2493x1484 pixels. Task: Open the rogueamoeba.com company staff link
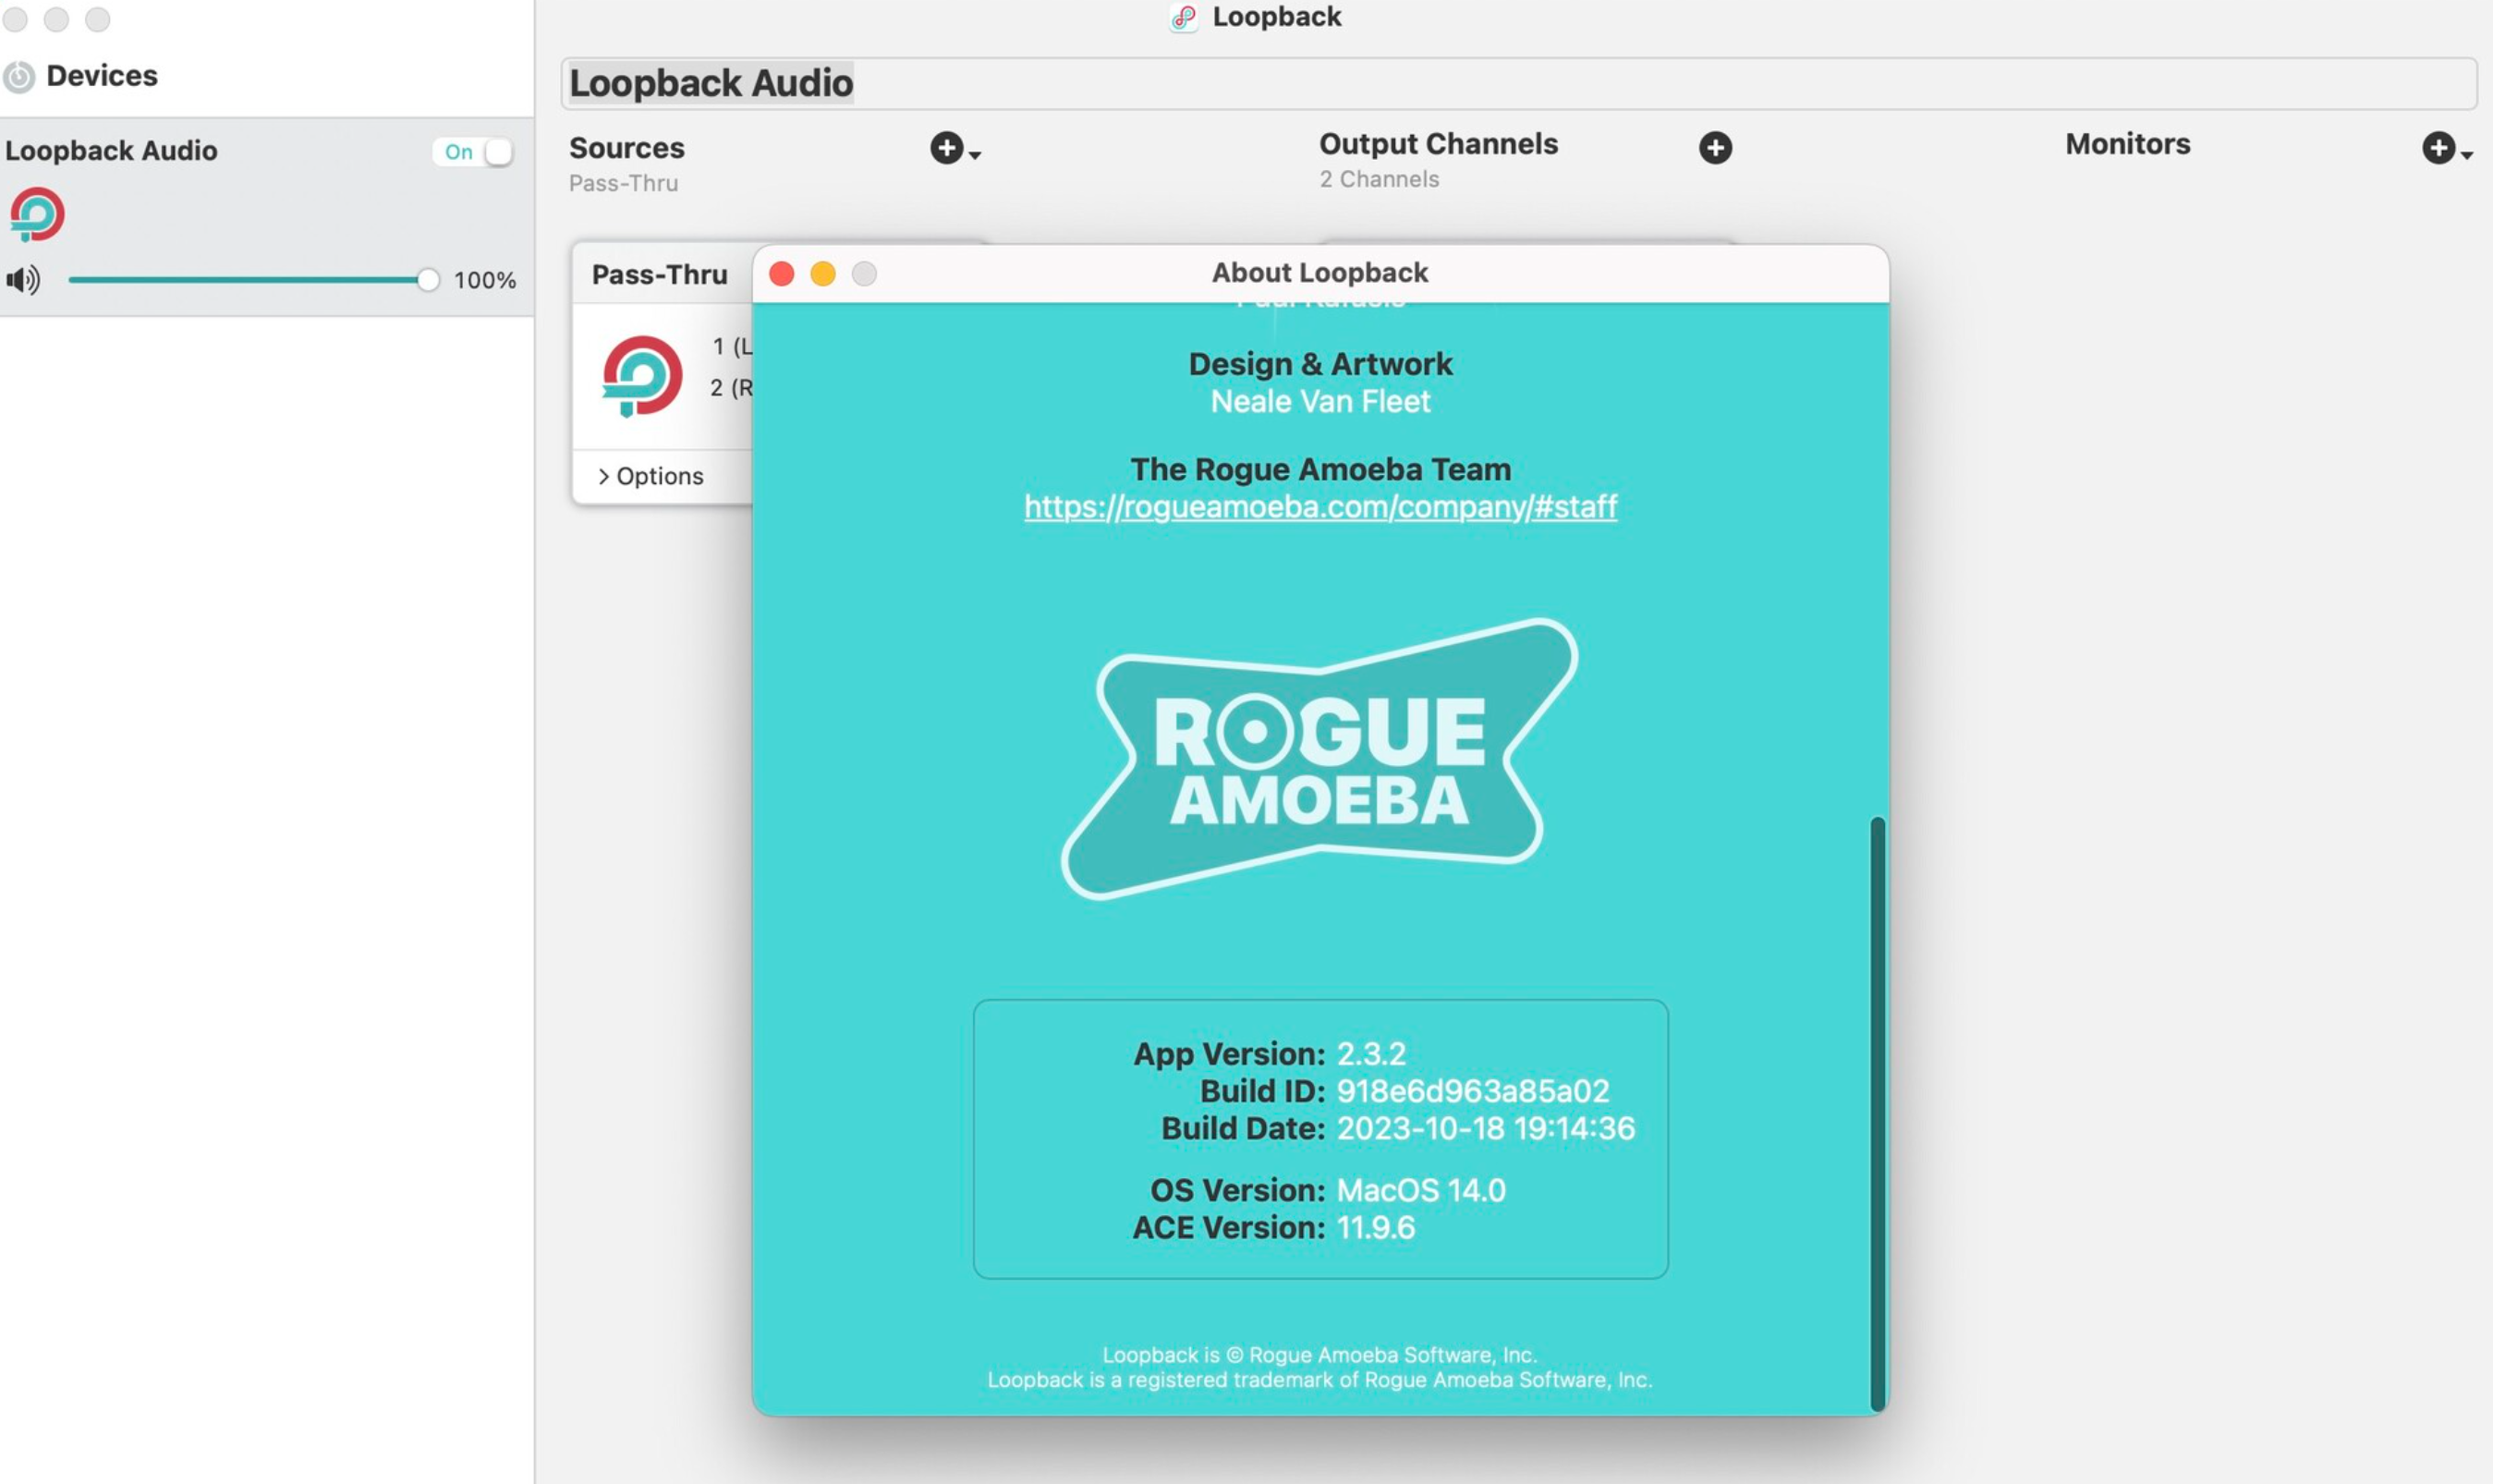tap(1320, 507)
